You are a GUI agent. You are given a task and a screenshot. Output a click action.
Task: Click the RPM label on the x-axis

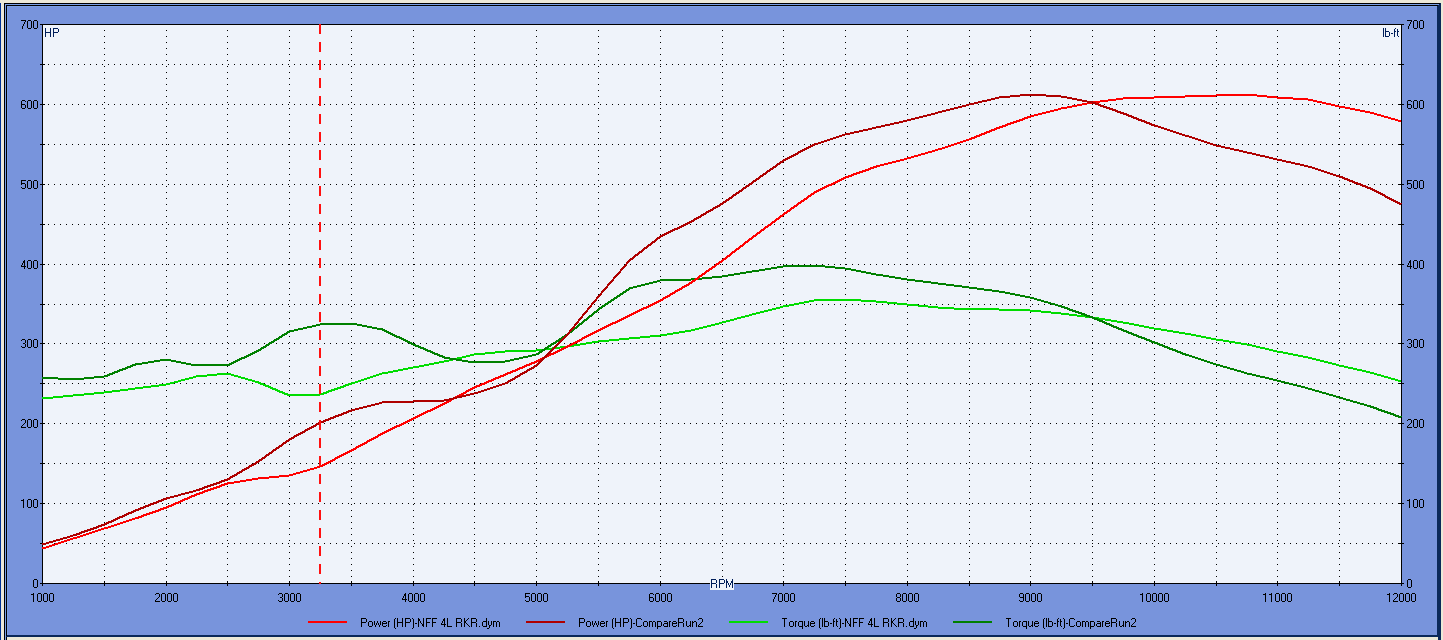coord(721,583)
